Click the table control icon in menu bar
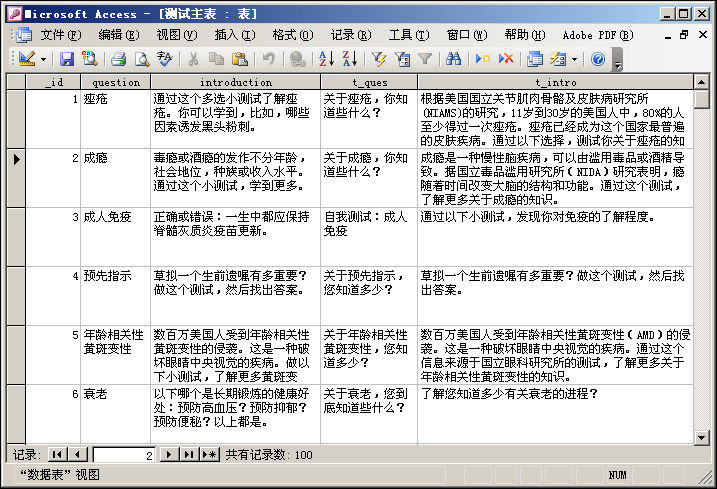Screen dimensions: 717x489 click(23, 35)
